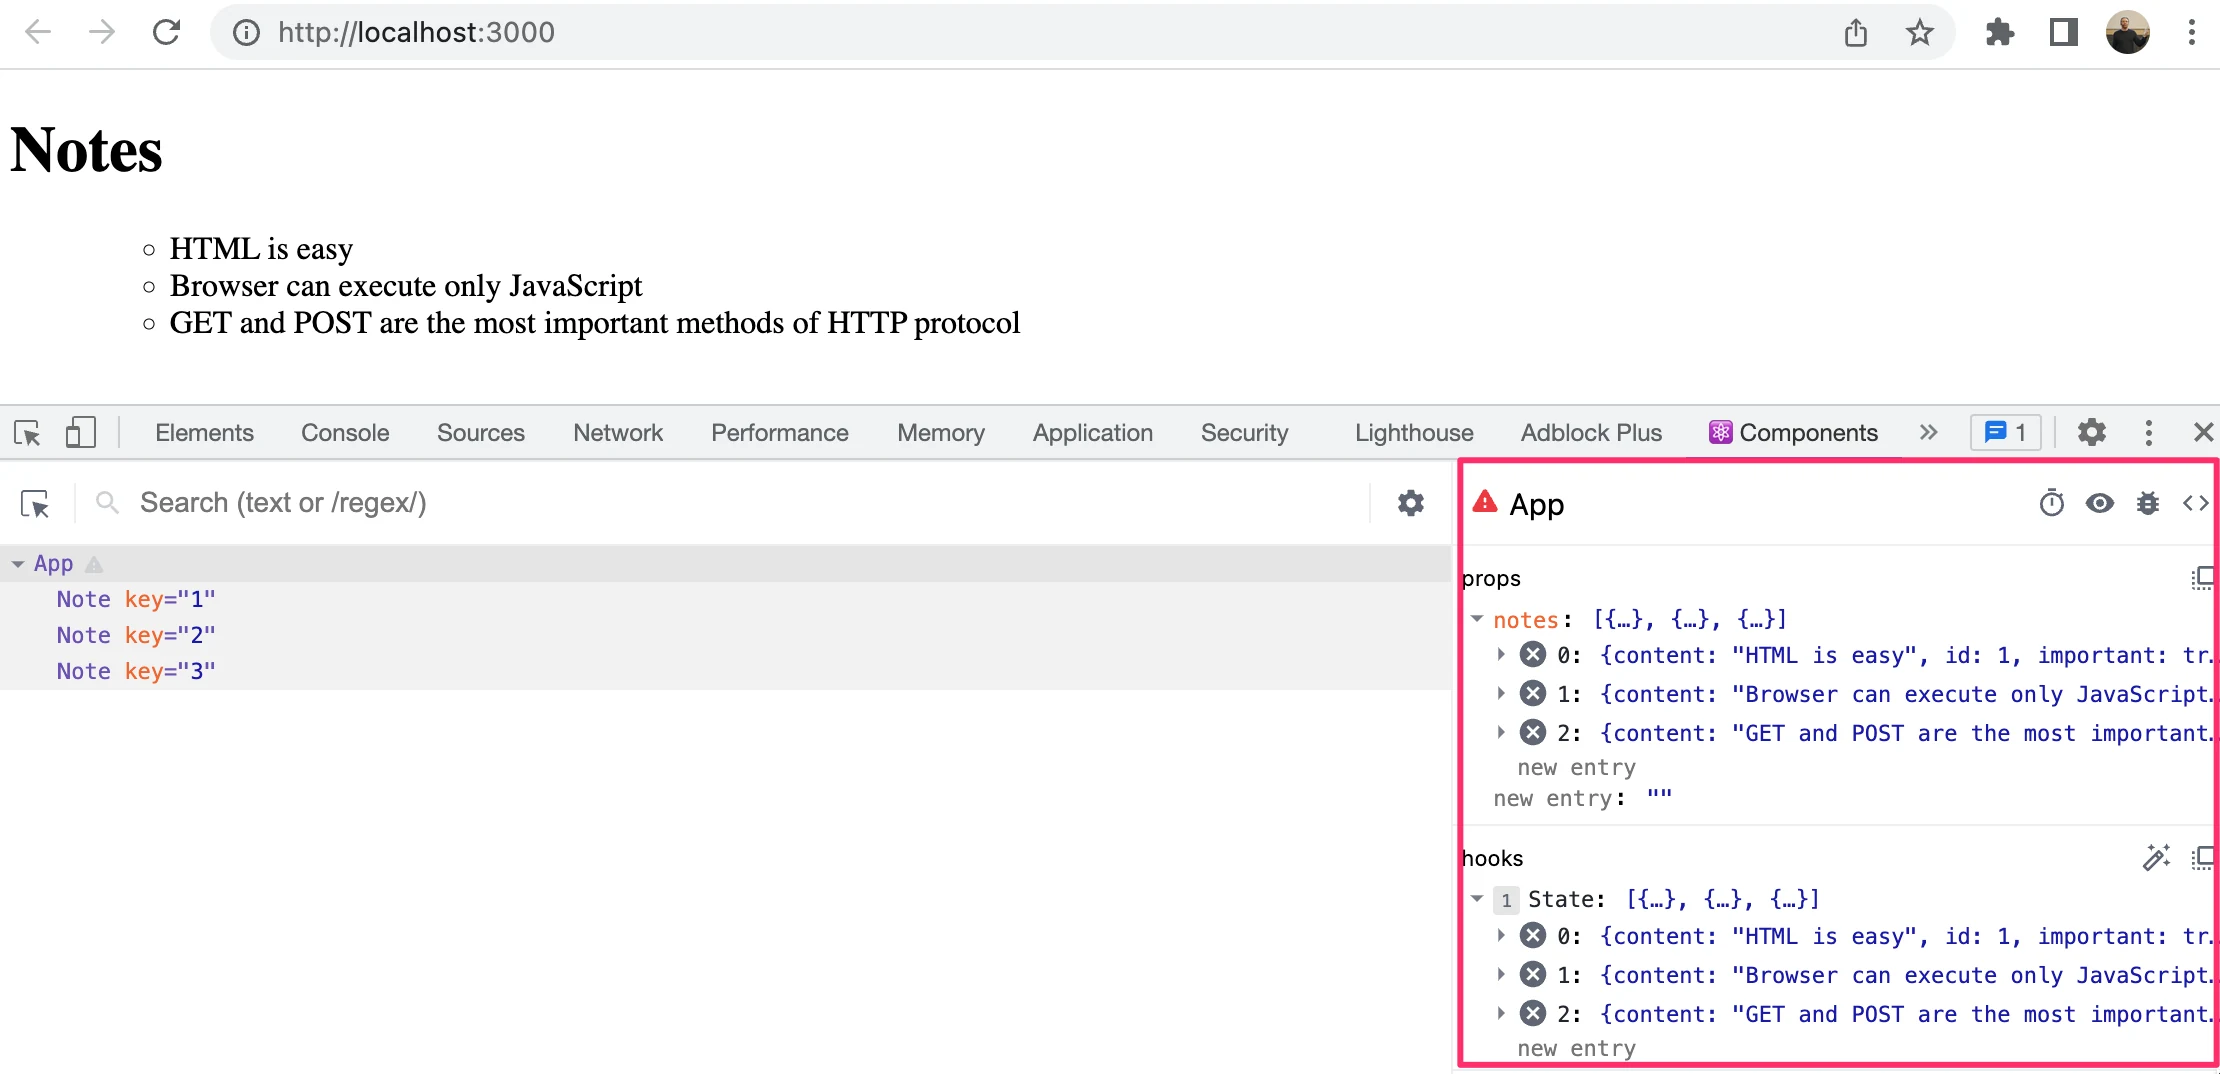Collapse the State hook array
The width and height of the screenshot is (2220, 1074).
tap(1477, 899)
